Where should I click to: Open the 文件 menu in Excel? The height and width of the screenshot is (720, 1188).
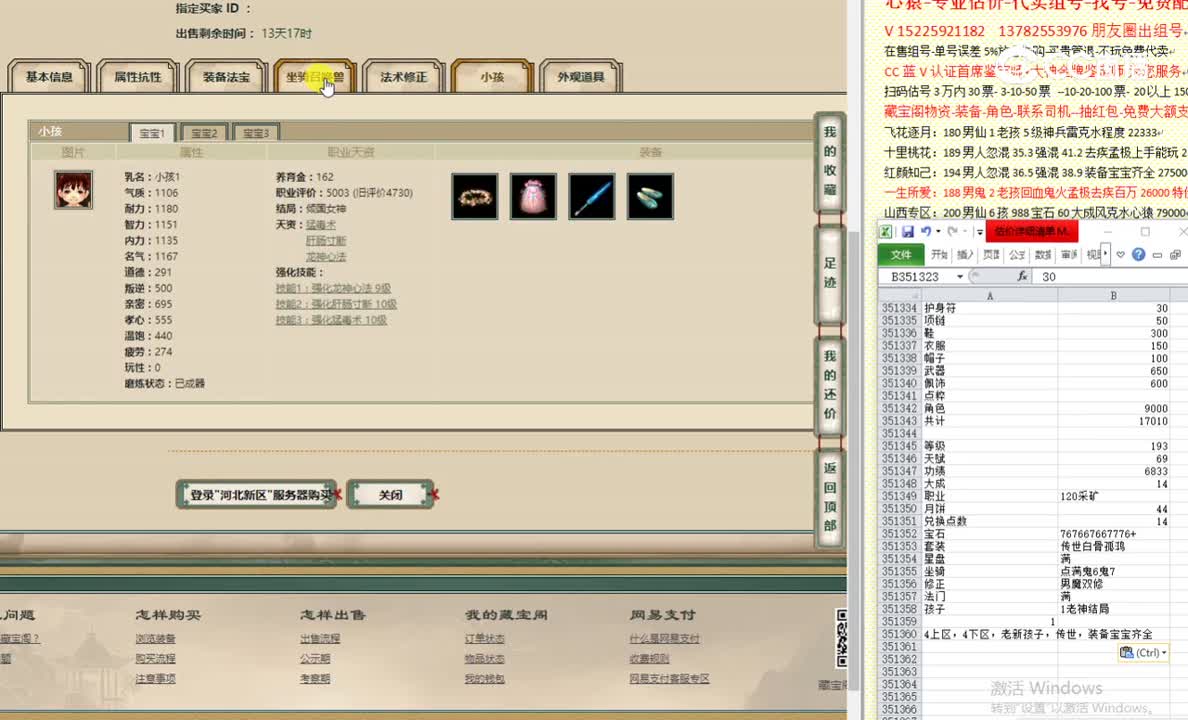click(x=901, y=254)
